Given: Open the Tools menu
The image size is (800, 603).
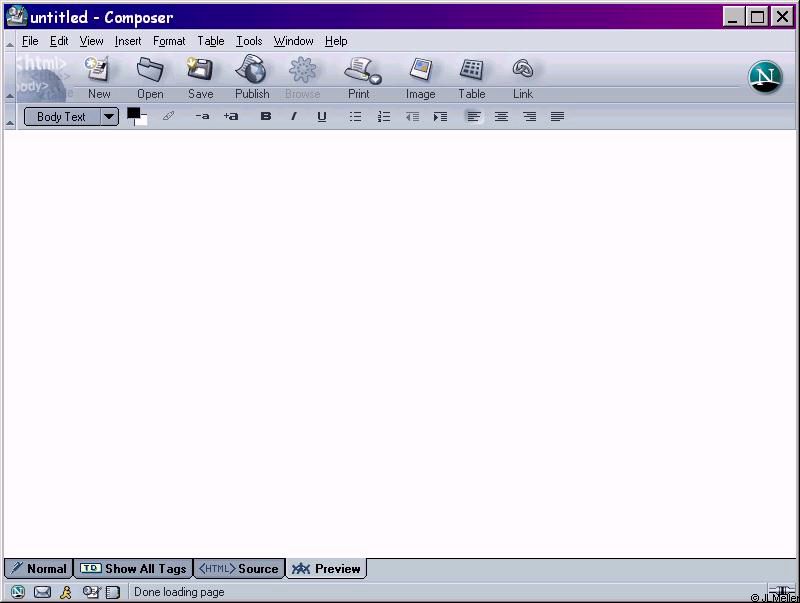Looking at the screenshot, I should click(x=249, y=41).
